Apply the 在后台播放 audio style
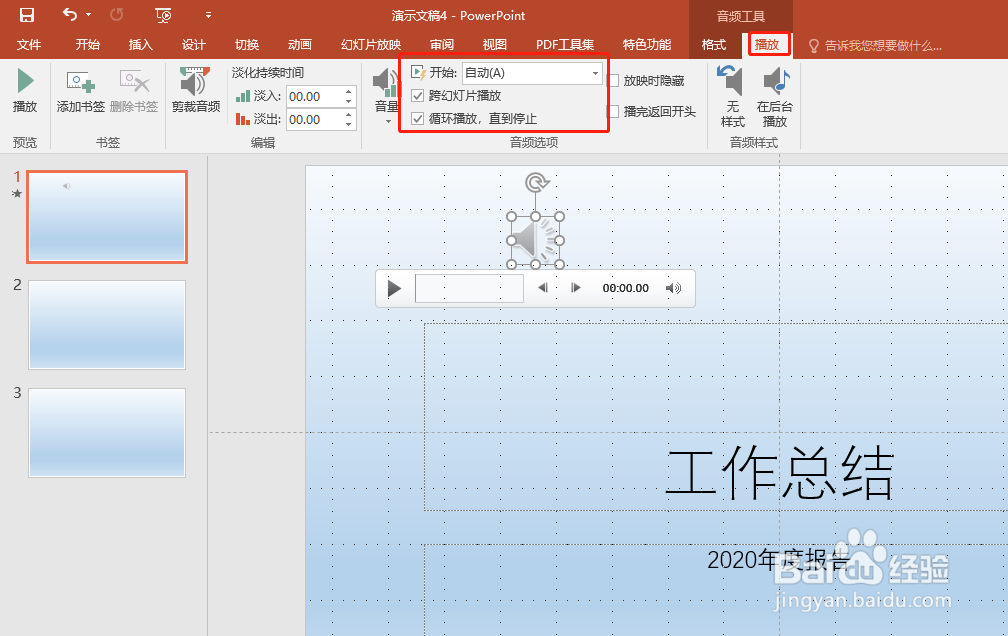The height and width of the screenshot is (636, 1008). pos(775,96)
